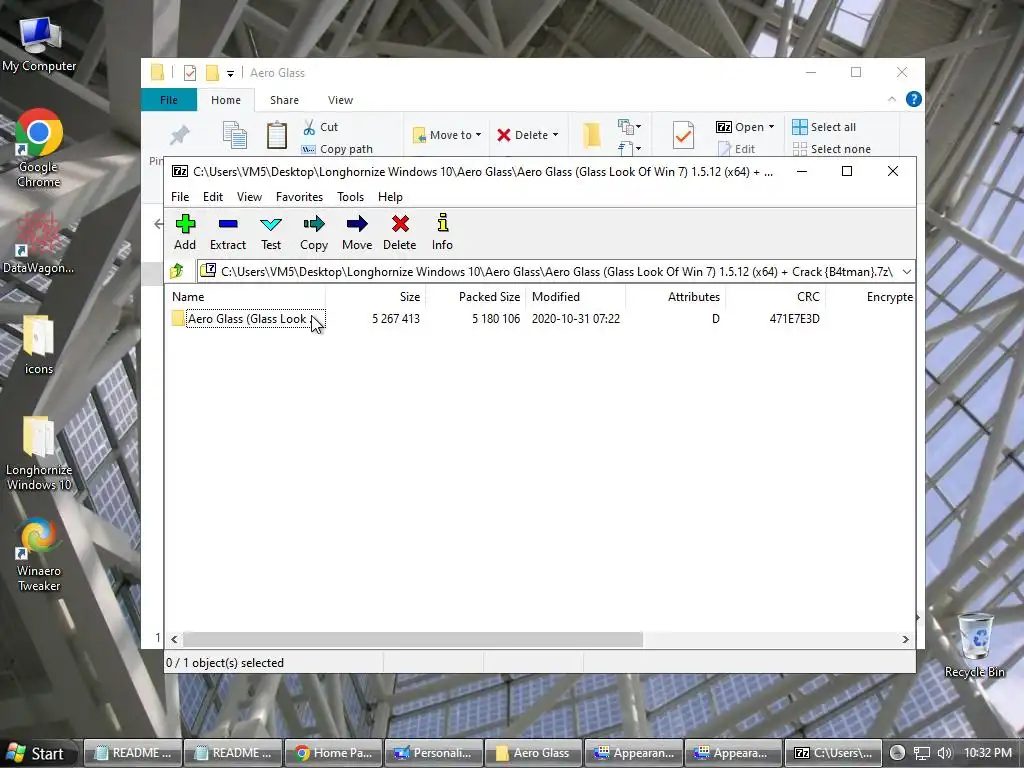Image resolution: width=1024 pixels, height=768 pixels.
Task: Open the icons folder on desktop
Action: [x=39, y=345]
